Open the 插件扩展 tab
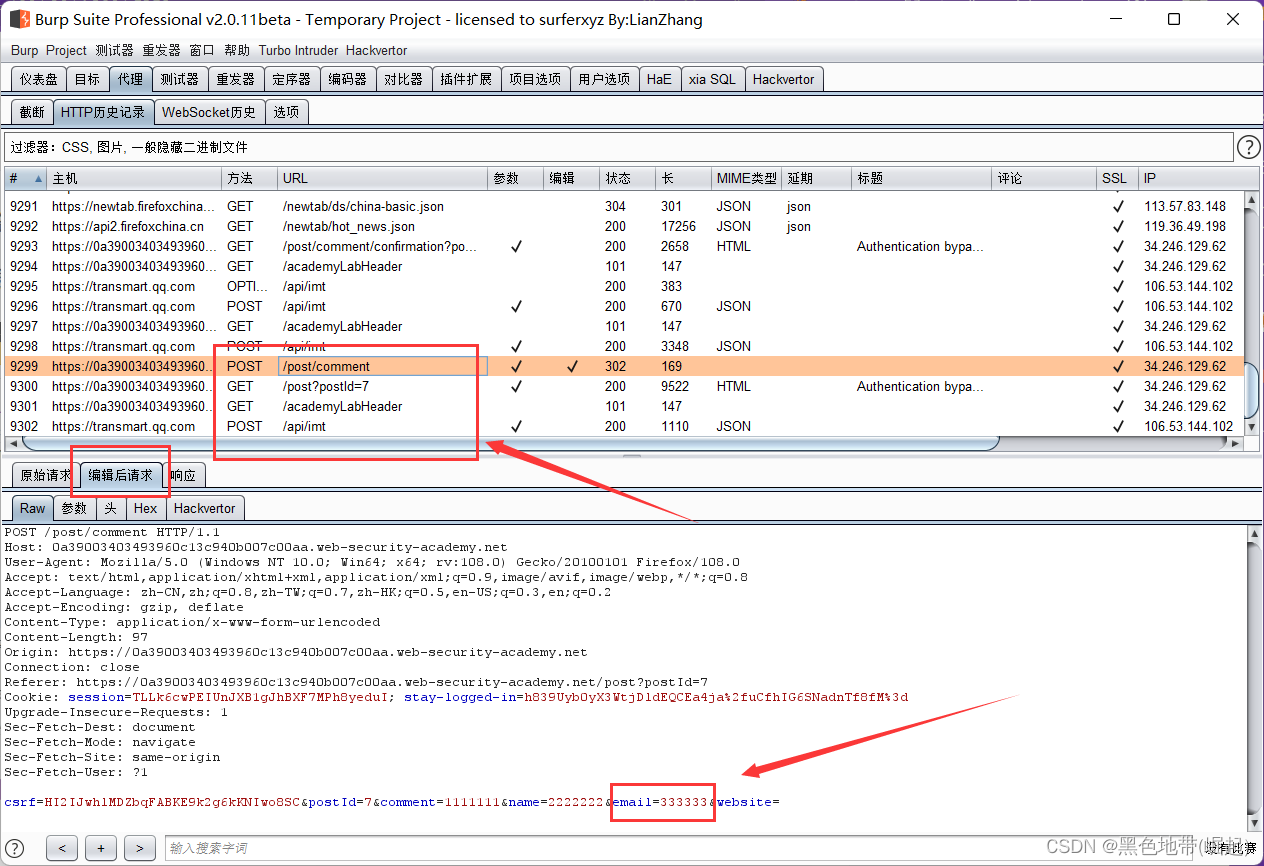The image size is (1264, 866). pyautogui.click(x=466, y=79)
